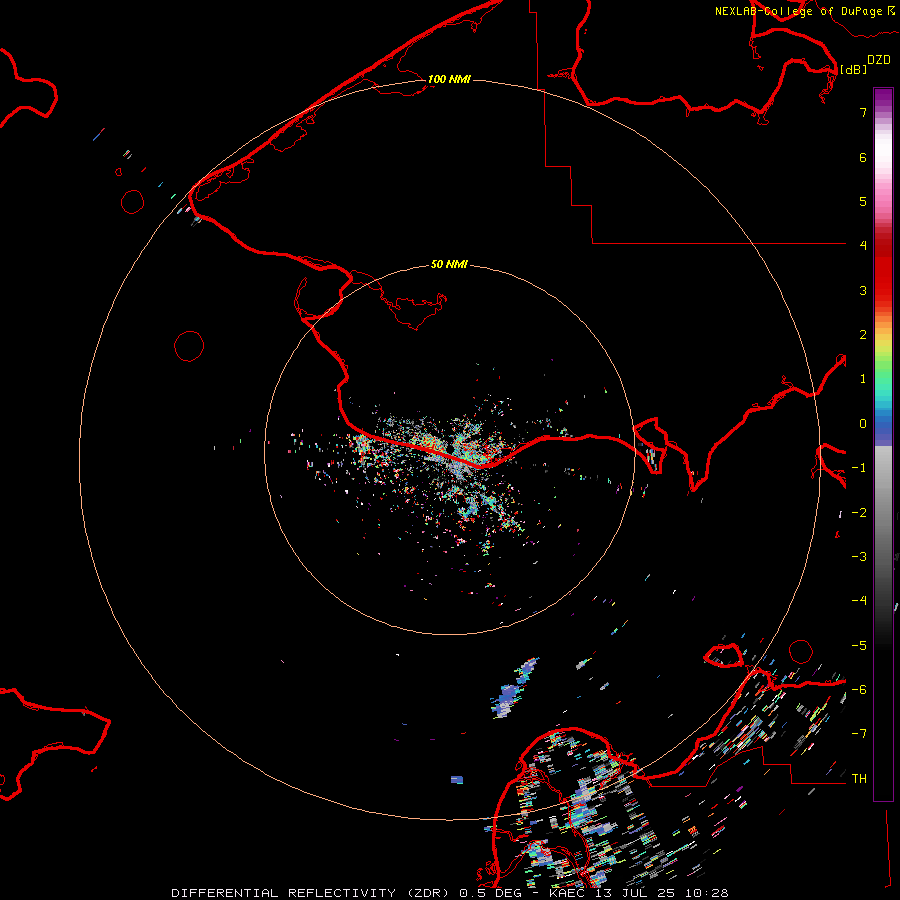The image size is (900, 900).
Task: Click the 5 value on the color scale
Action: point(863,201)
